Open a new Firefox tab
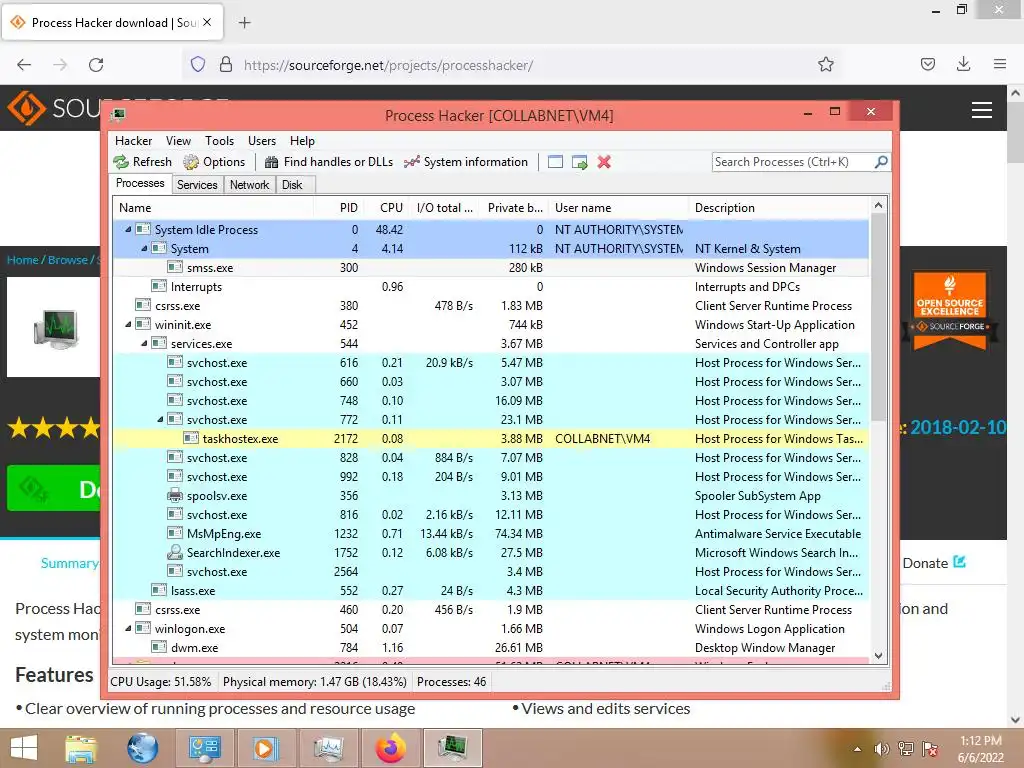Viewport: 1024px width, 768px height. 244,23
